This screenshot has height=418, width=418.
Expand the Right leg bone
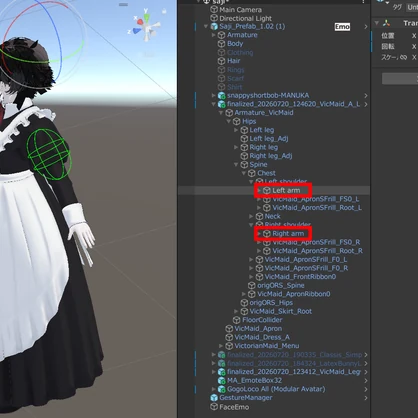coord(236,147)
